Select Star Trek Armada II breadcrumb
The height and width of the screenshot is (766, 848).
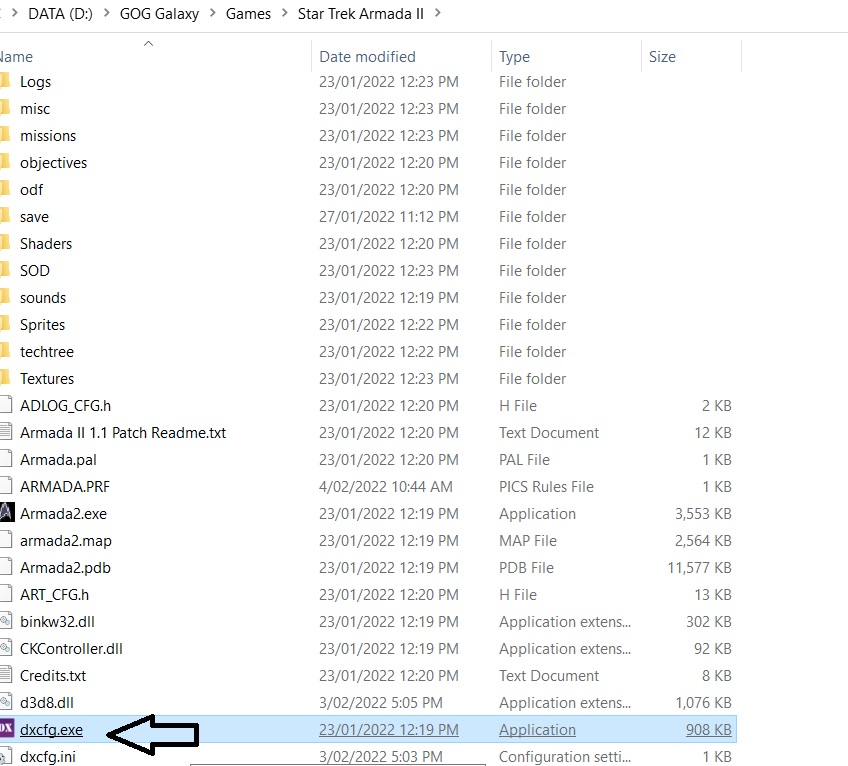pyautogui.click(x=361, y=14)
